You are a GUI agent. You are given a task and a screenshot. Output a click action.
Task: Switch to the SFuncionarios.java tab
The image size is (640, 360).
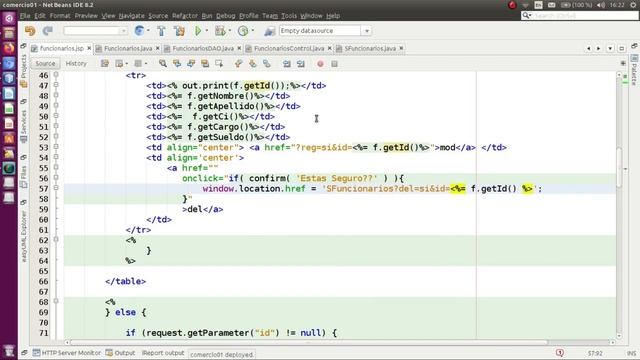click(x=370, y=48)
